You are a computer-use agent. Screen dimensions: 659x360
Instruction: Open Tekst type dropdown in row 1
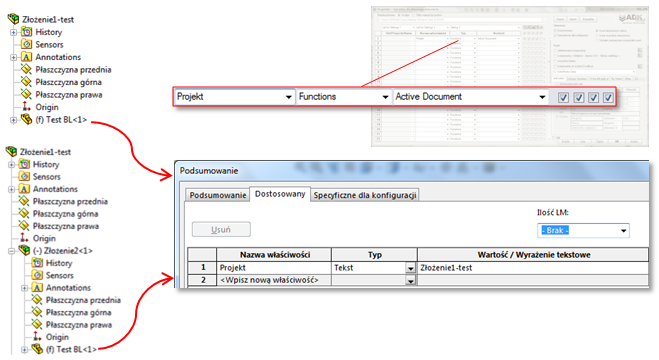click(410, 268)
